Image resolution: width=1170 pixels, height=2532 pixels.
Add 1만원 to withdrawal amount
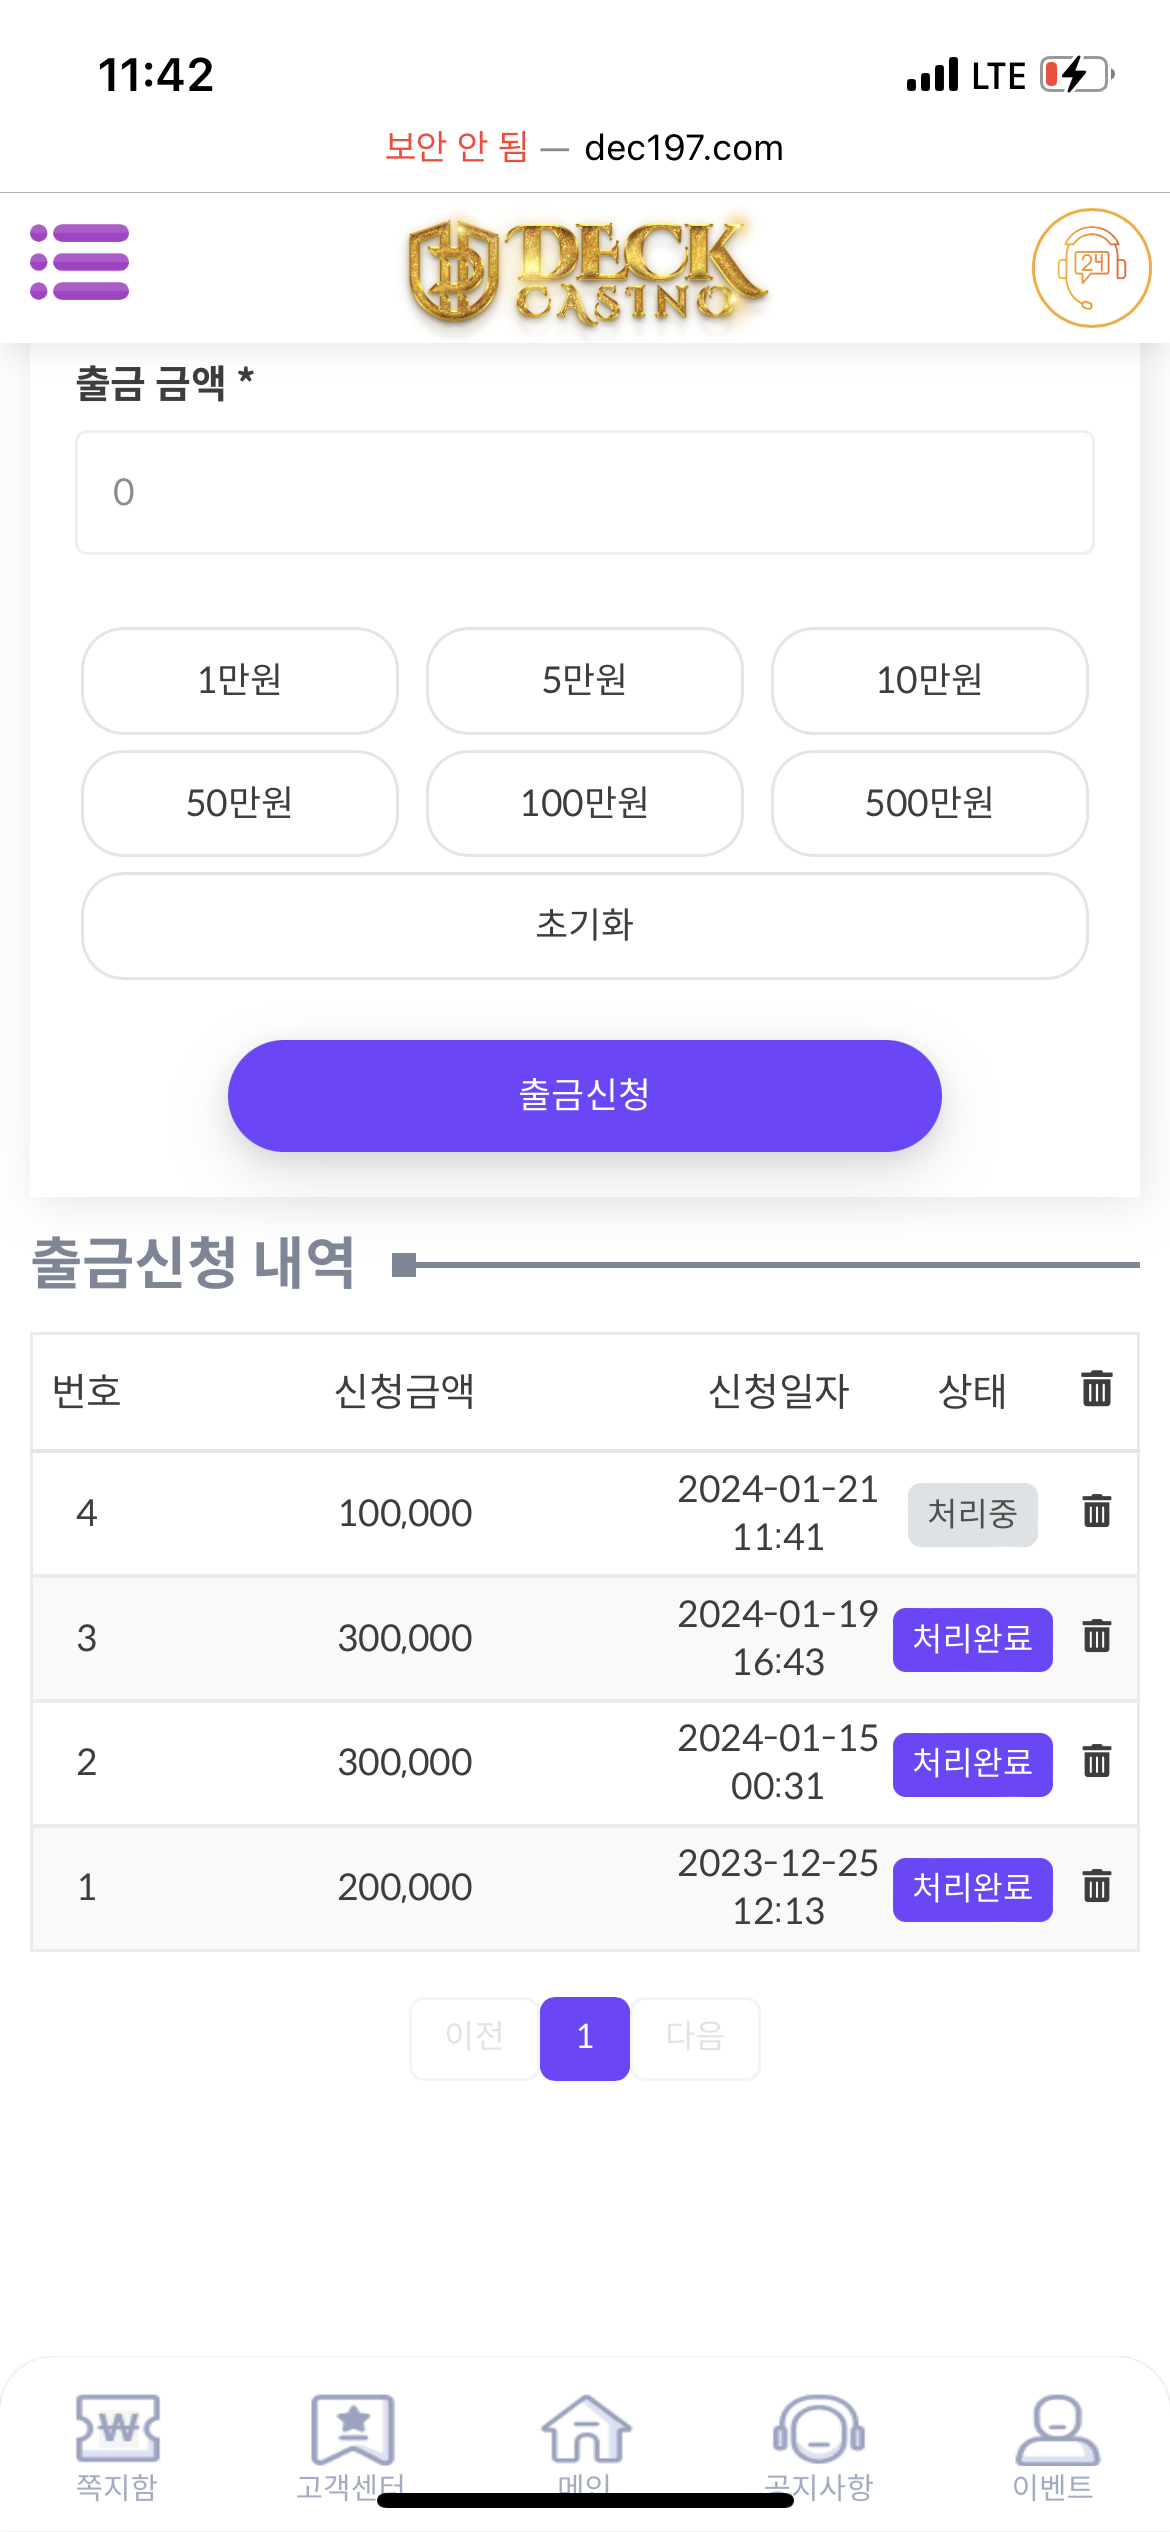[x=240, y=680]
